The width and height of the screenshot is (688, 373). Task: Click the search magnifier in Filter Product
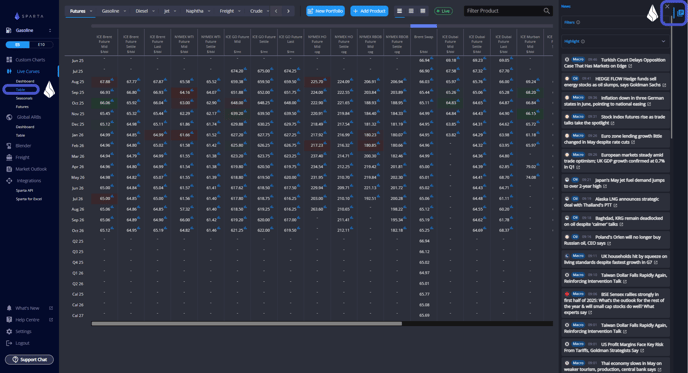click(x=547, y=11)
